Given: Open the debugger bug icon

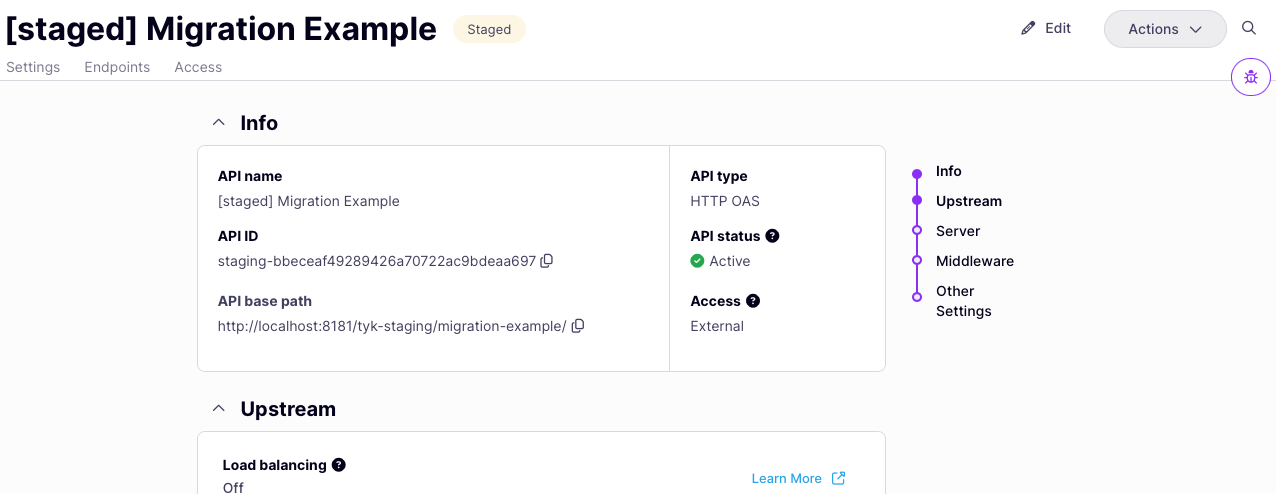Looking at the screenshot, I should (1250, 77).
